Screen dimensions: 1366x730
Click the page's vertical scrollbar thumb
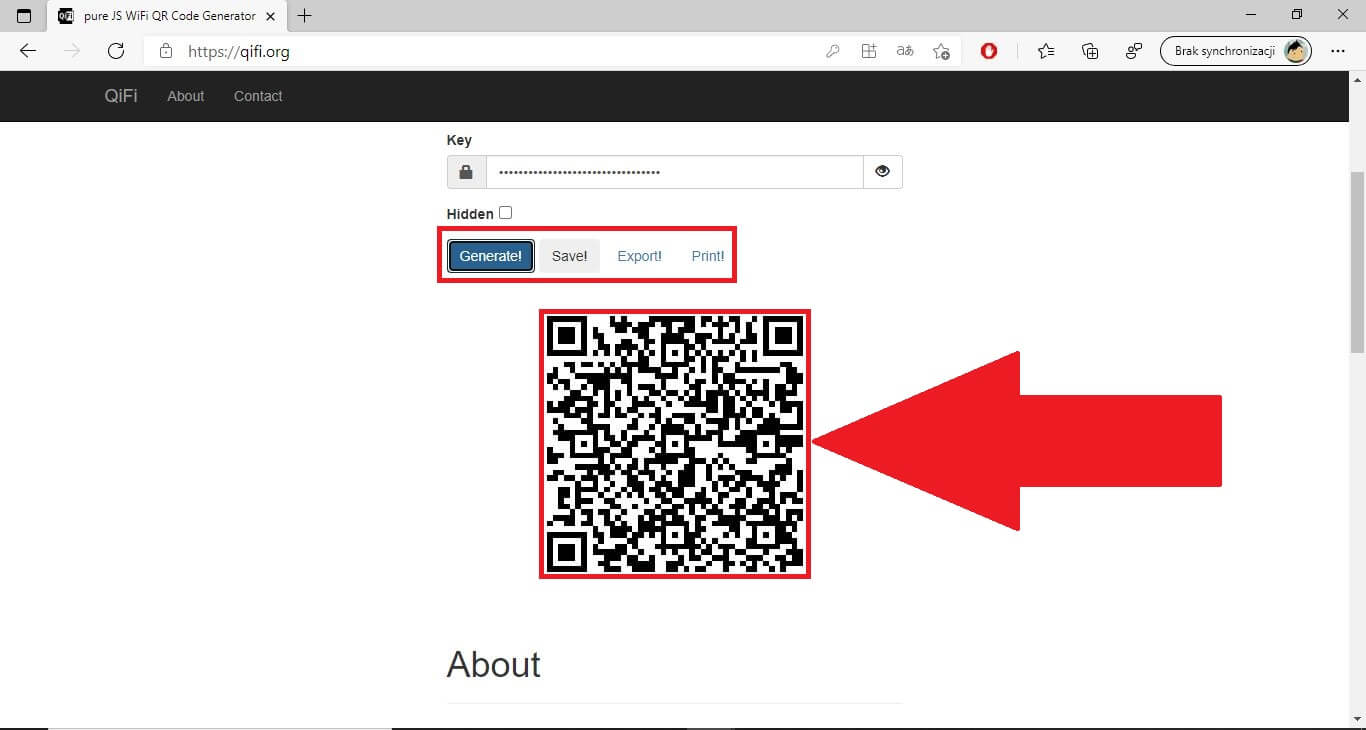click(x=1357, y=262)
